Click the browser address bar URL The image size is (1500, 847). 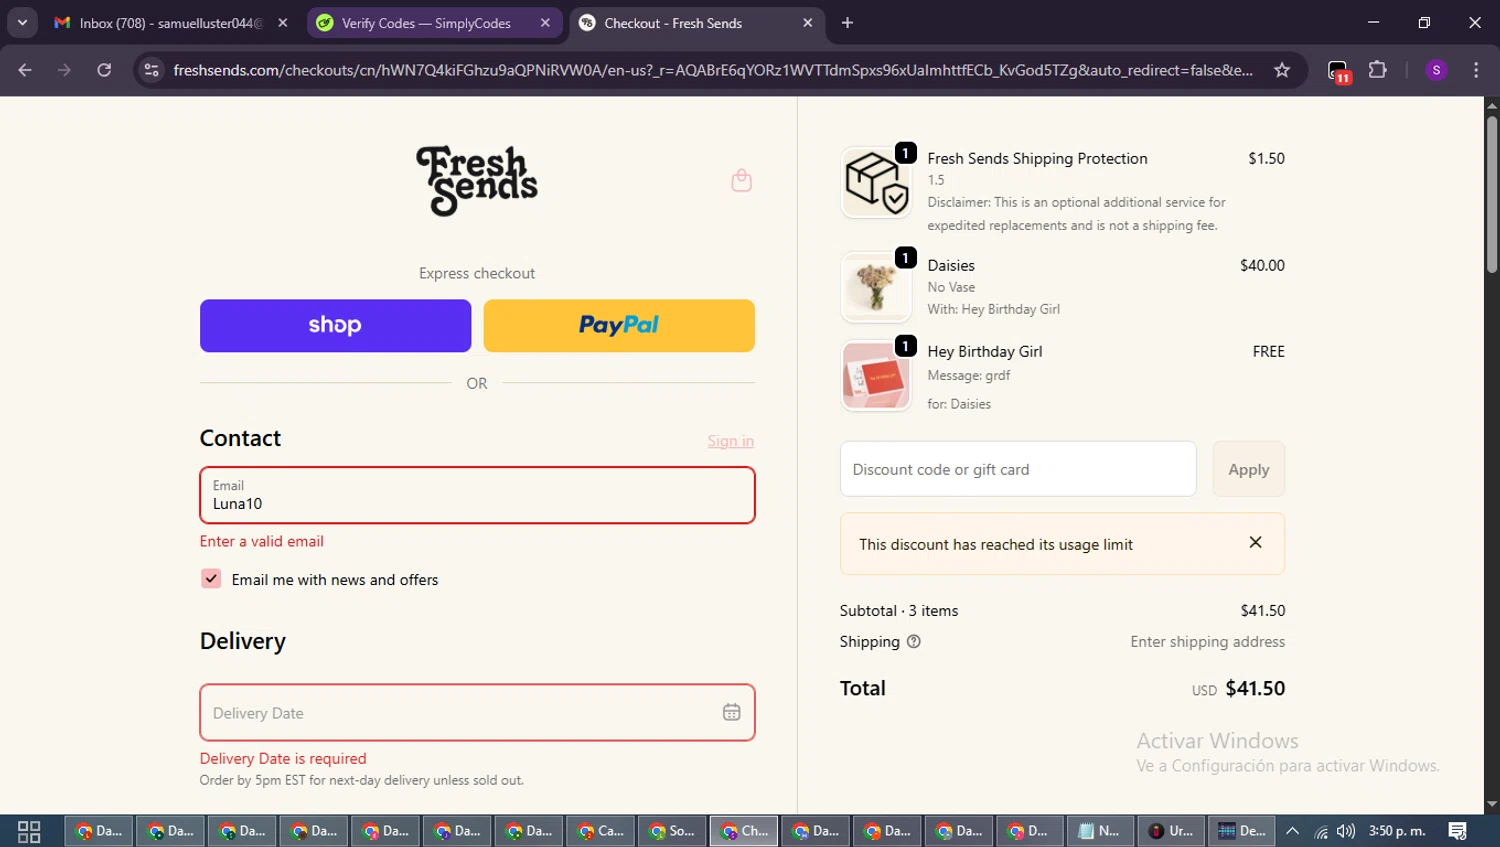712,70
